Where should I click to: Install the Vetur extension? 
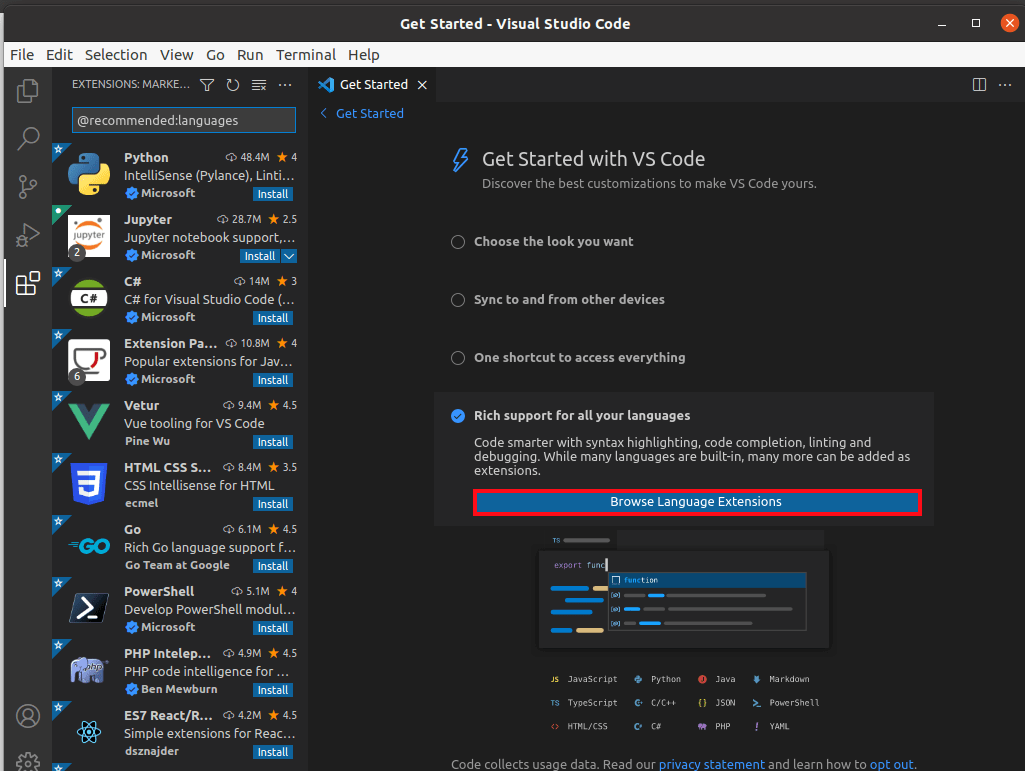[x=273, y=443]
